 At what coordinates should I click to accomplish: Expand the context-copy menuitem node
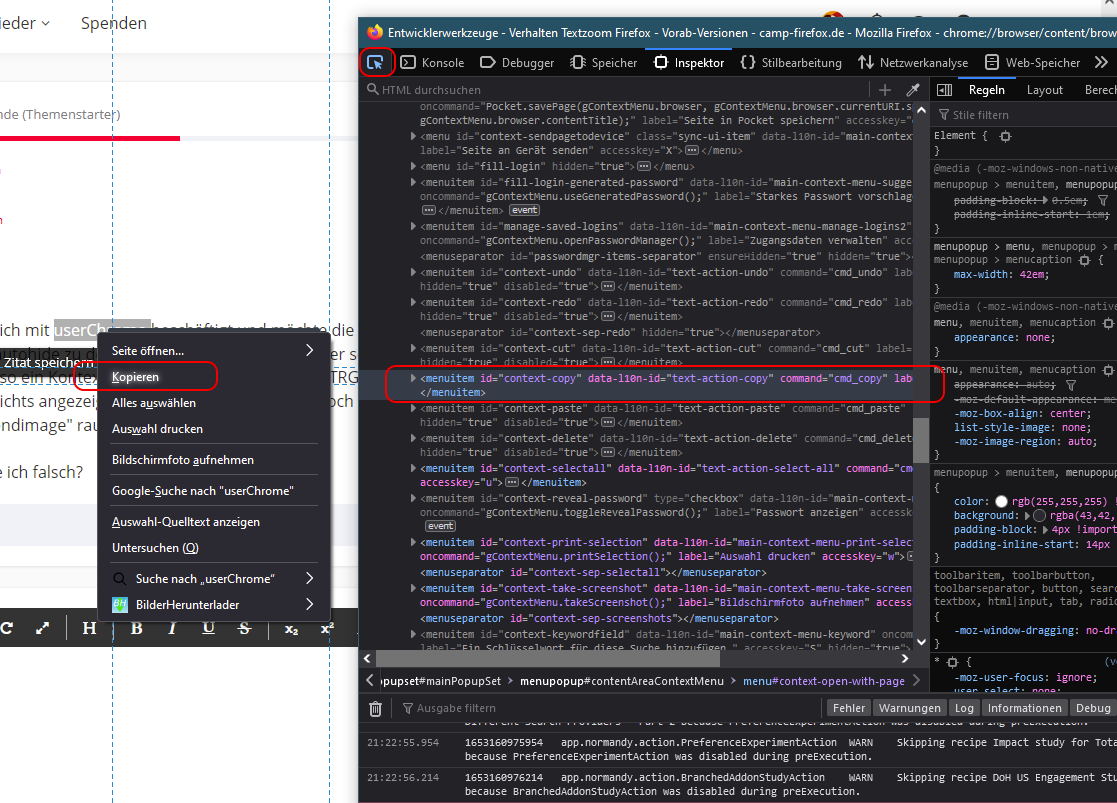(x=412, y=379)
